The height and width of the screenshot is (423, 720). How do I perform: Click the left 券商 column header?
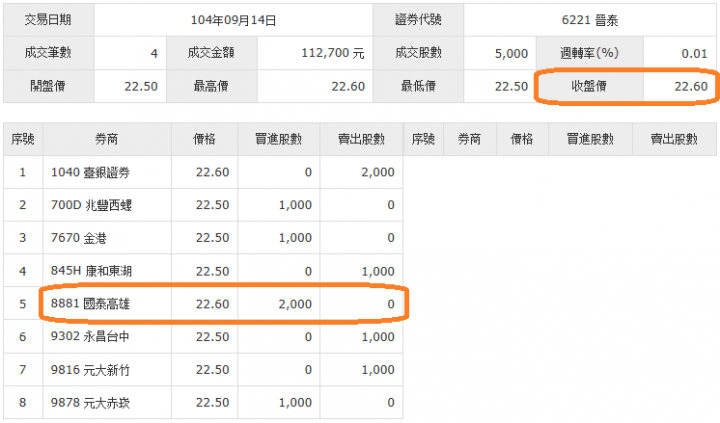click(x=107, y=139)
